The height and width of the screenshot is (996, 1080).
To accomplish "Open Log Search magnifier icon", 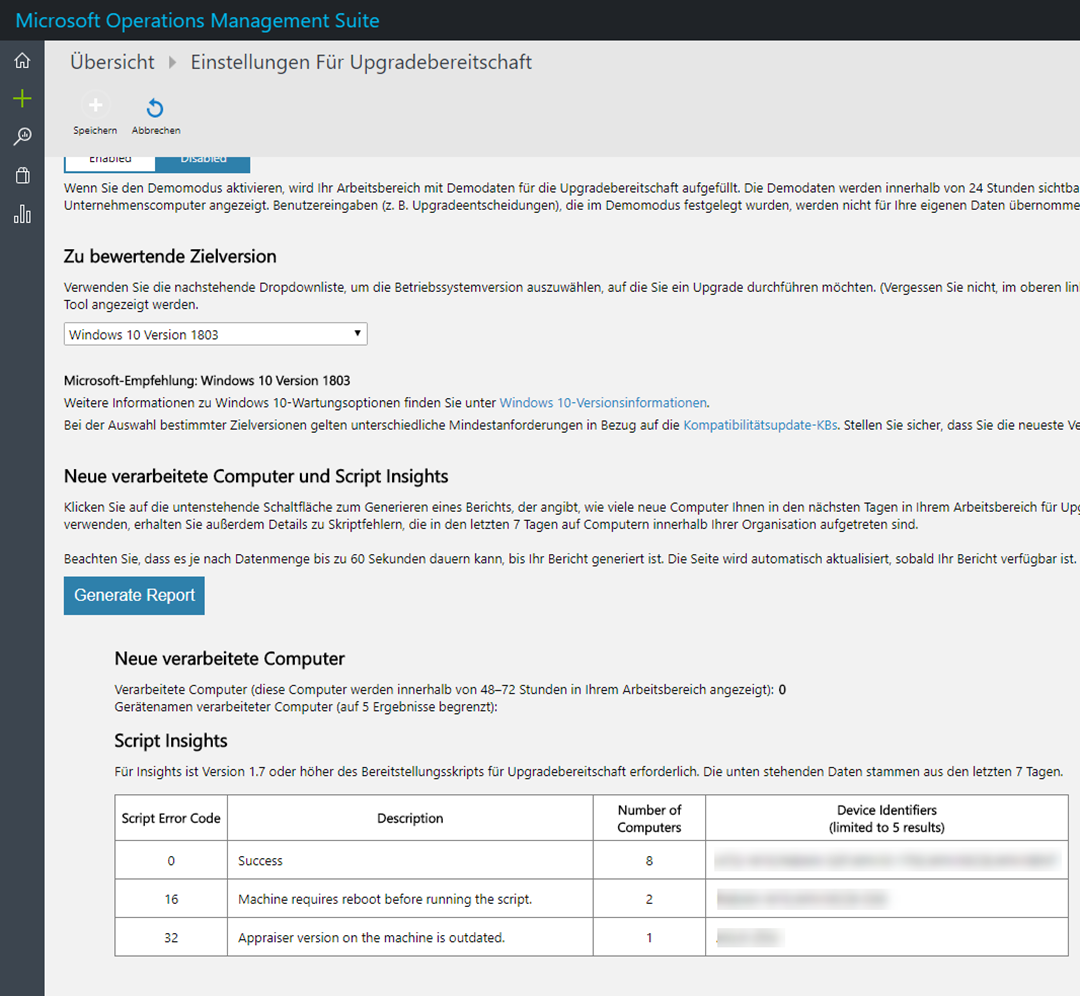I will click(x=22, y=136).
